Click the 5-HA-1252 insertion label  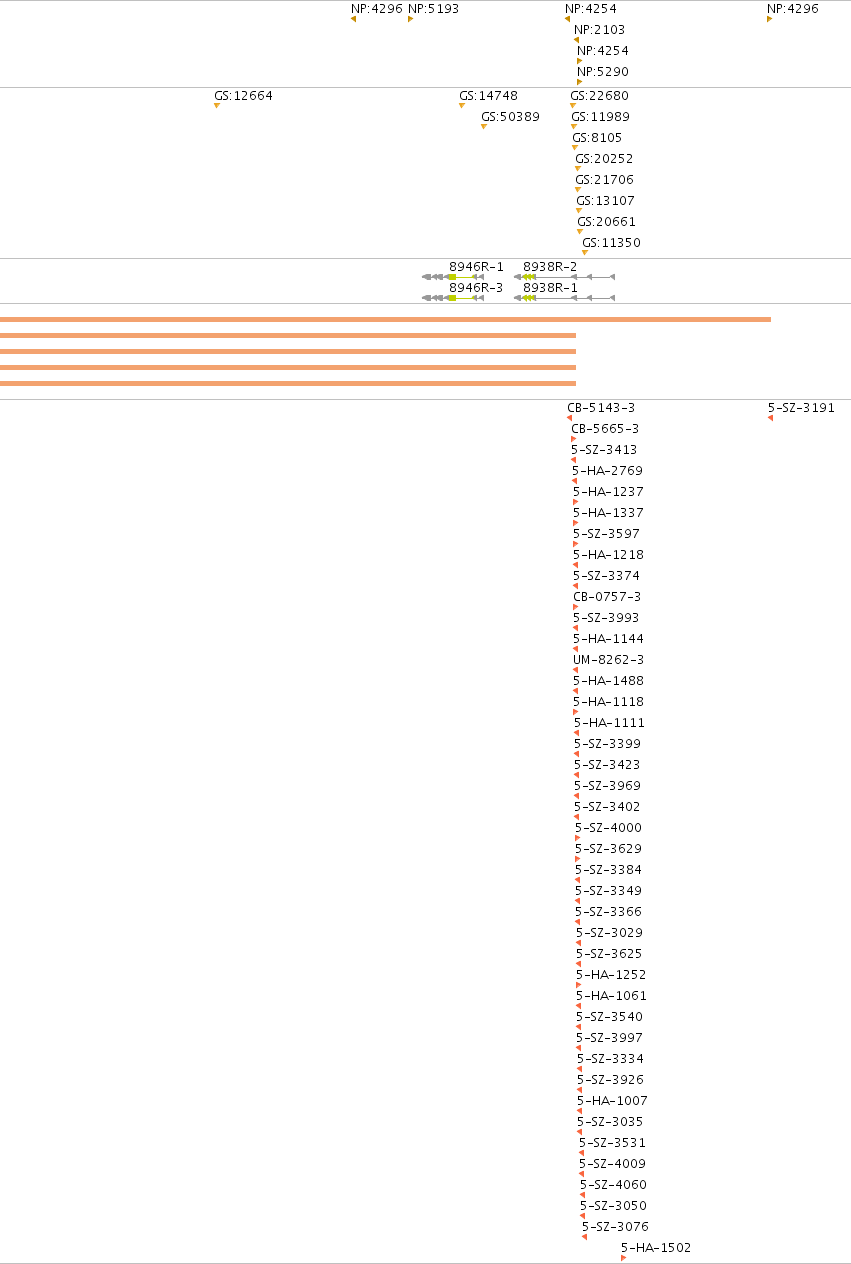(611, 975)
